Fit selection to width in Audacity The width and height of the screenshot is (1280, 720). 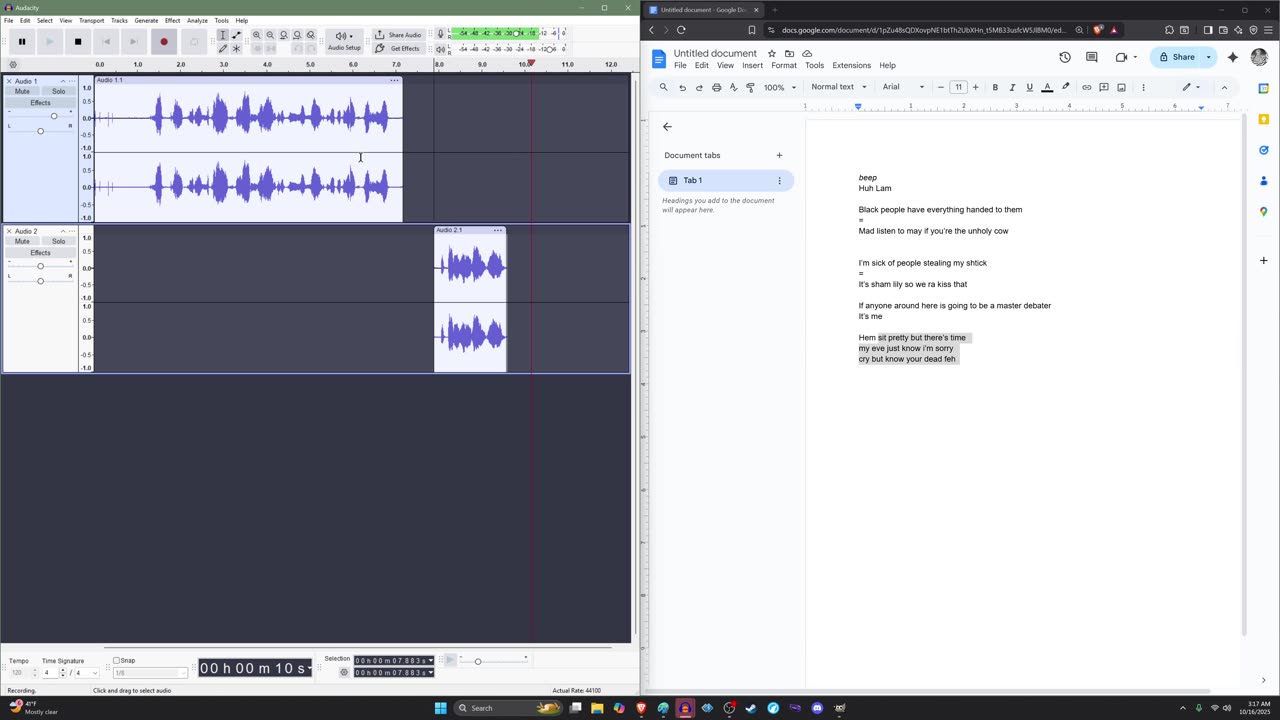pyautogui.click(x=284, y=36)
